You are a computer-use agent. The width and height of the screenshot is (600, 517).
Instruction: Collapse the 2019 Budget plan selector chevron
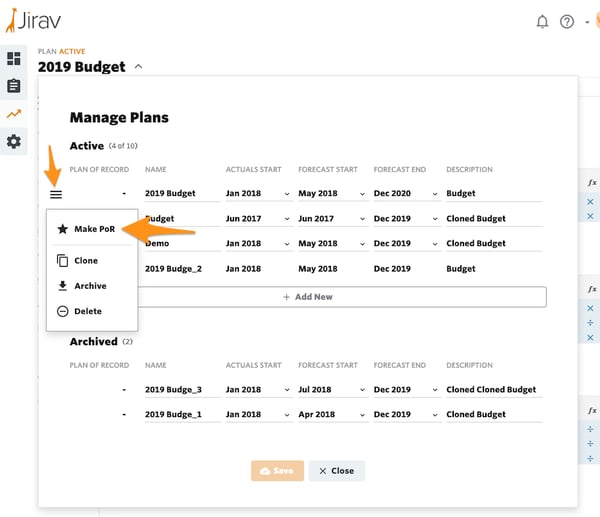pyautogui.click(x=139, y=67)
